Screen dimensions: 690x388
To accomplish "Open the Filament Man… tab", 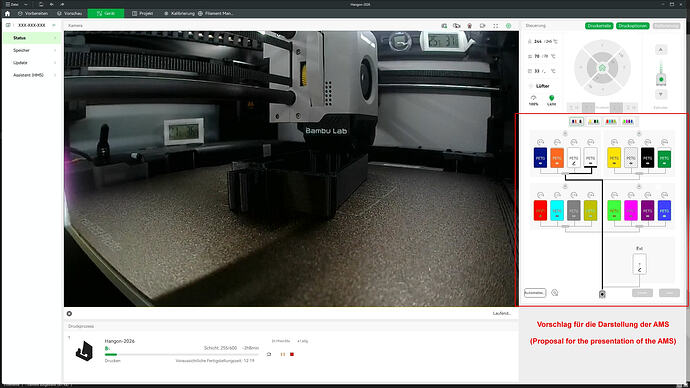I will pyautogui.click(x=216, y=13).
